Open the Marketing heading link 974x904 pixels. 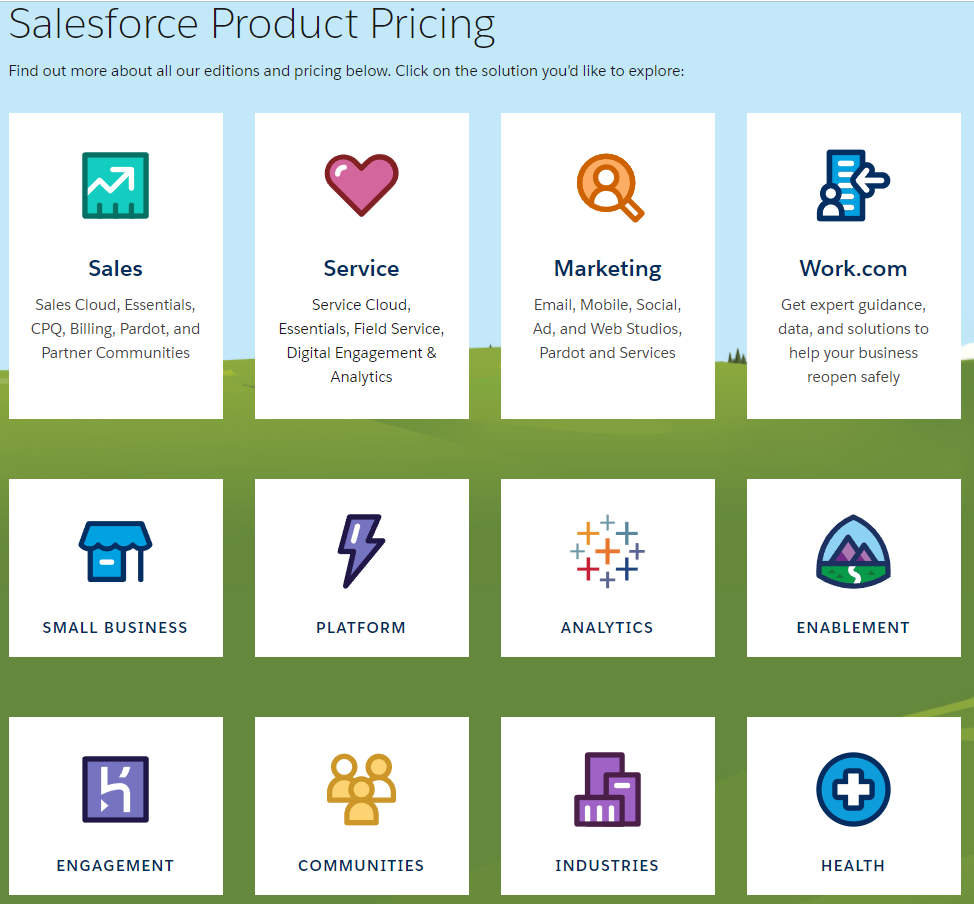click(607, 268)
